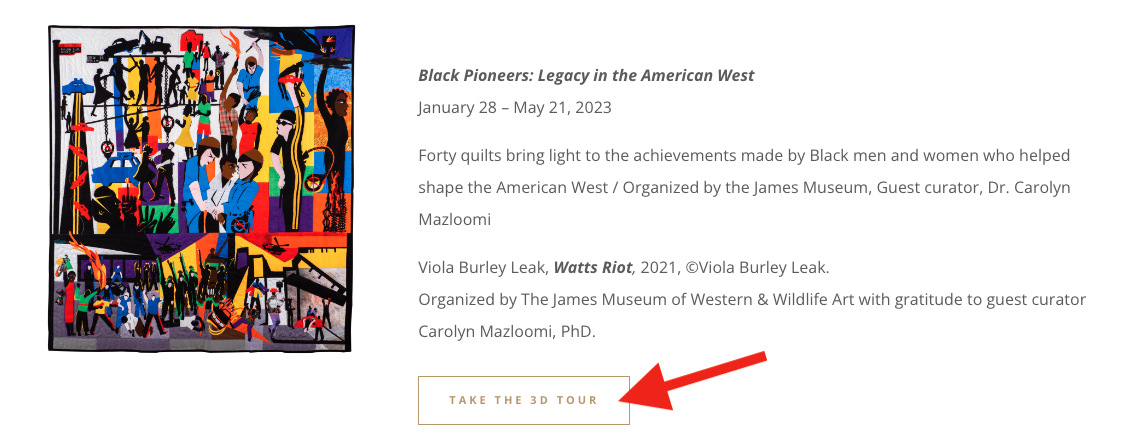Click "Carolyn Mazloomi, PhD." credit text
Viewport: 1145px width, 448px height.
click(x=507, y=330)
